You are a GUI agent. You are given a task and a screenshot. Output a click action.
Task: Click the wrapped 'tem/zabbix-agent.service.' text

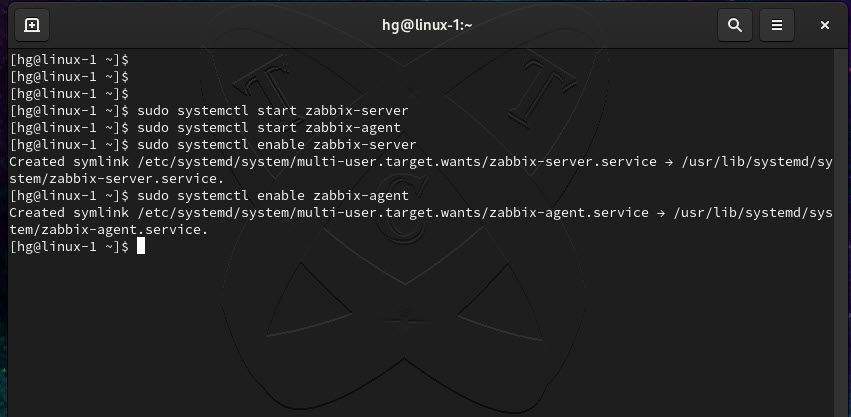109,230
